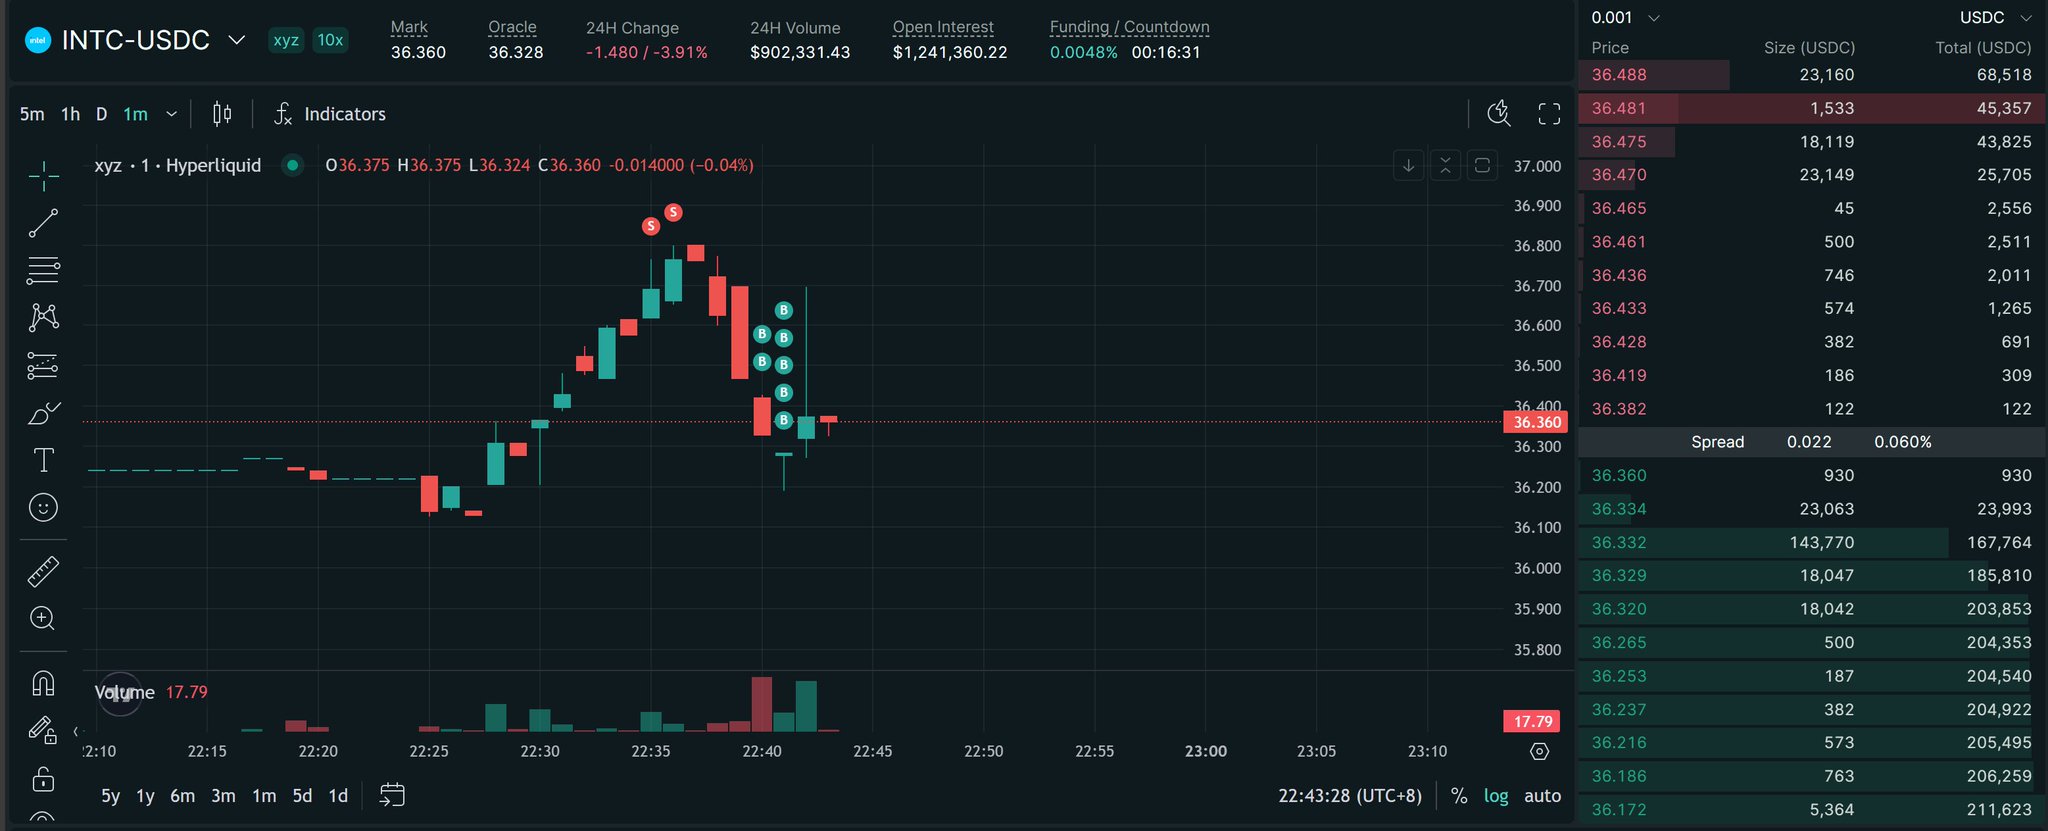Switch to the 1h timeframe
The image size is (2048, 831).
(x=70, y=114)
